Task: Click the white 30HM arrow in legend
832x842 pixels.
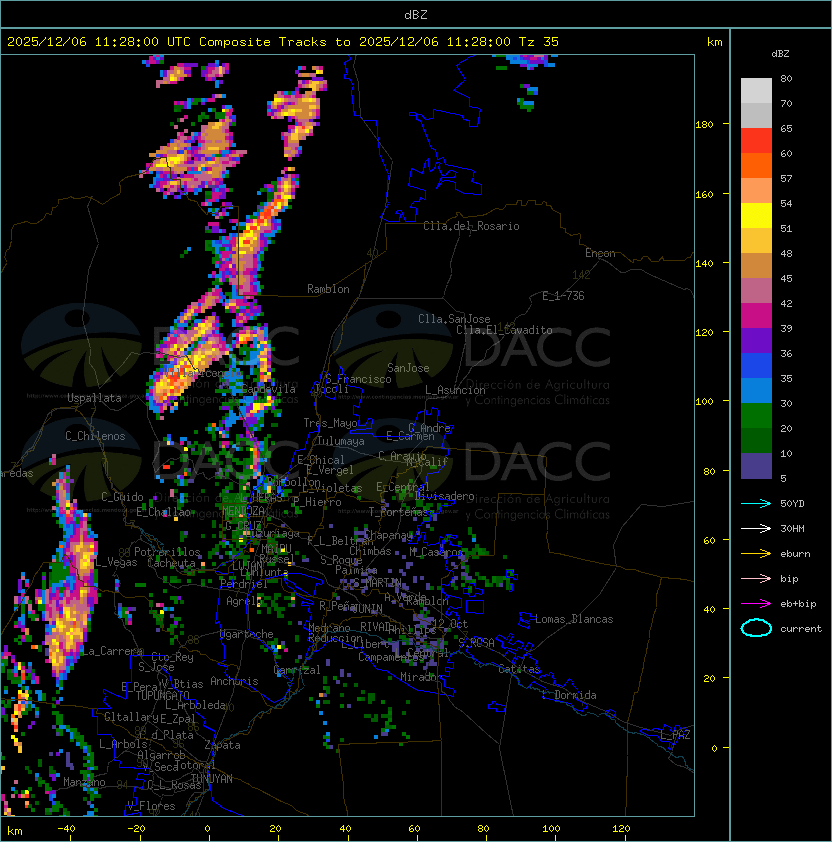Action: [756, 528]
